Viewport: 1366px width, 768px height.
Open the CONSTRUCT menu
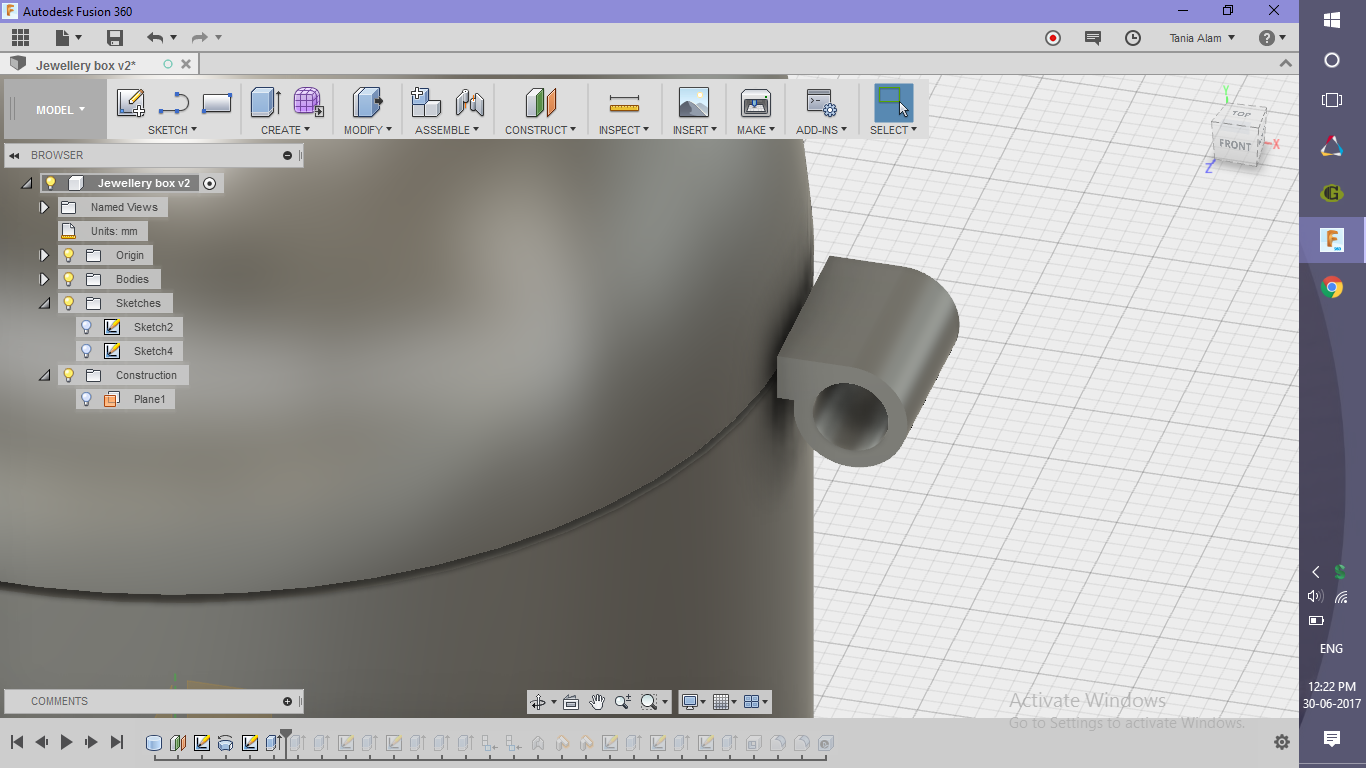(540, 130)
